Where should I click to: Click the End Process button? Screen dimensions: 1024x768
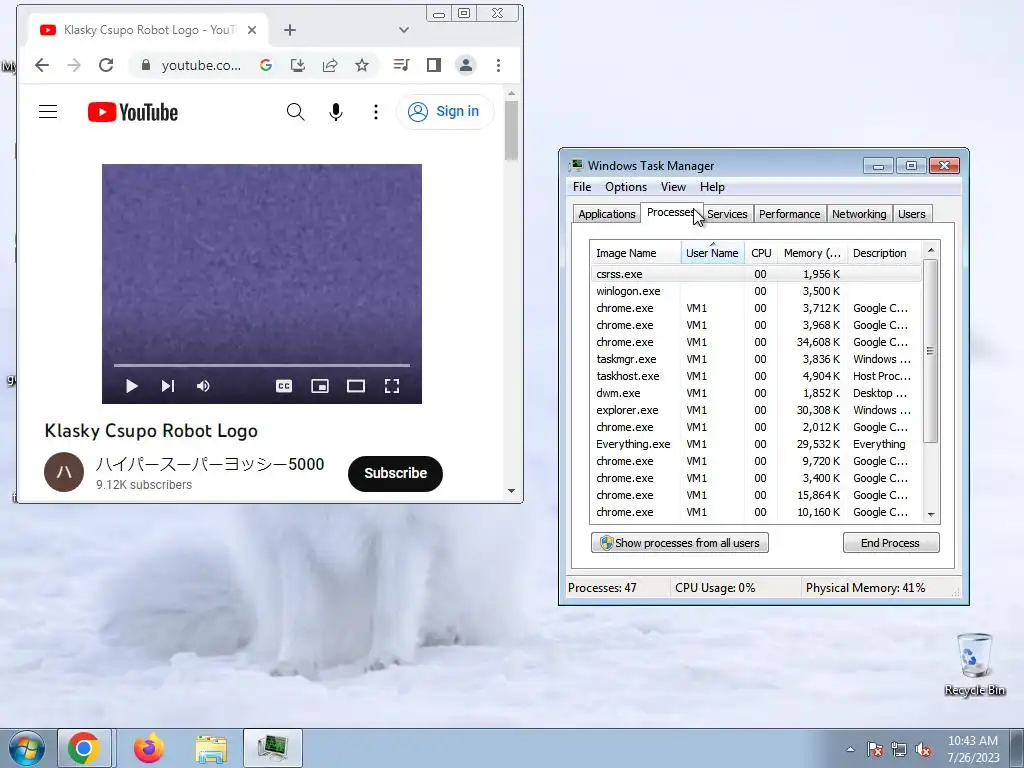point(891,543)
